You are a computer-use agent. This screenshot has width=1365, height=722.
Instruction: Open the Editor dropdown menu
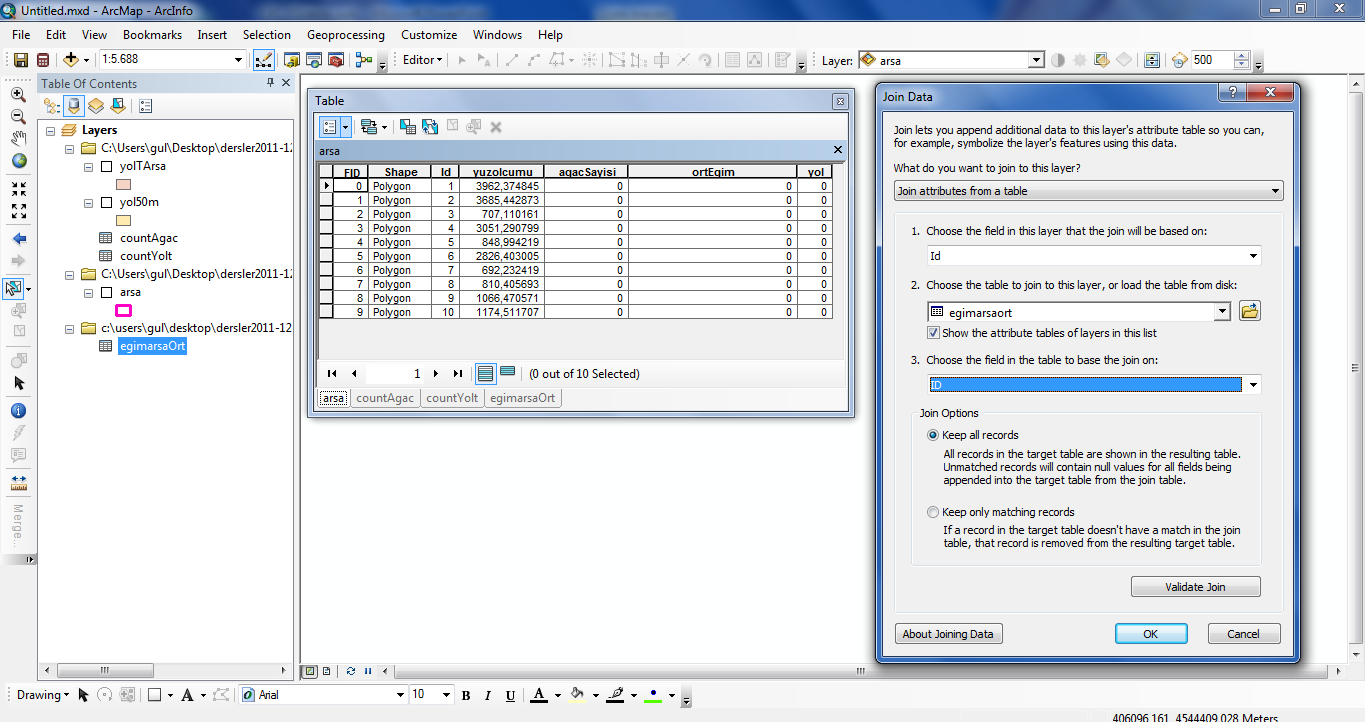coord(422,60)
